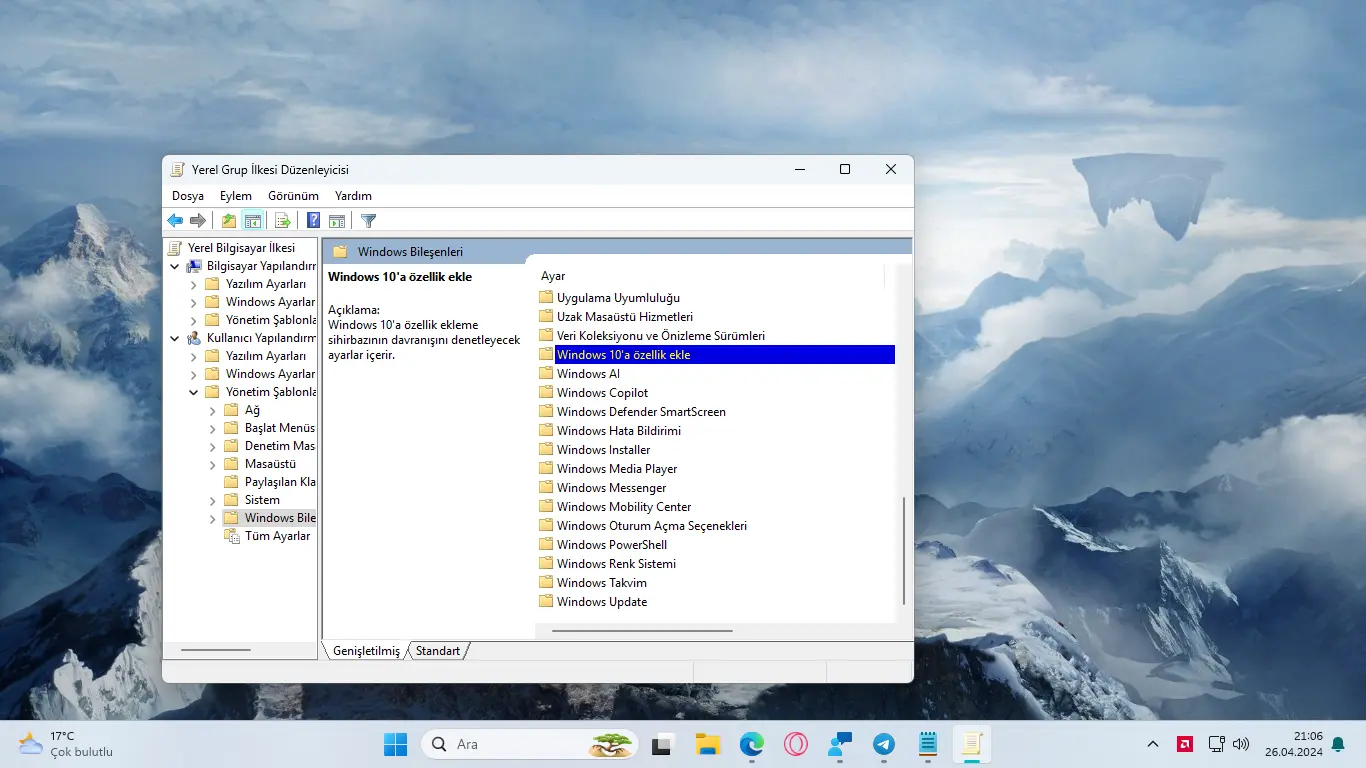The image size is (1366, 768).
Task: Open the weather widget showing 17°C
Action: [66, 744]
